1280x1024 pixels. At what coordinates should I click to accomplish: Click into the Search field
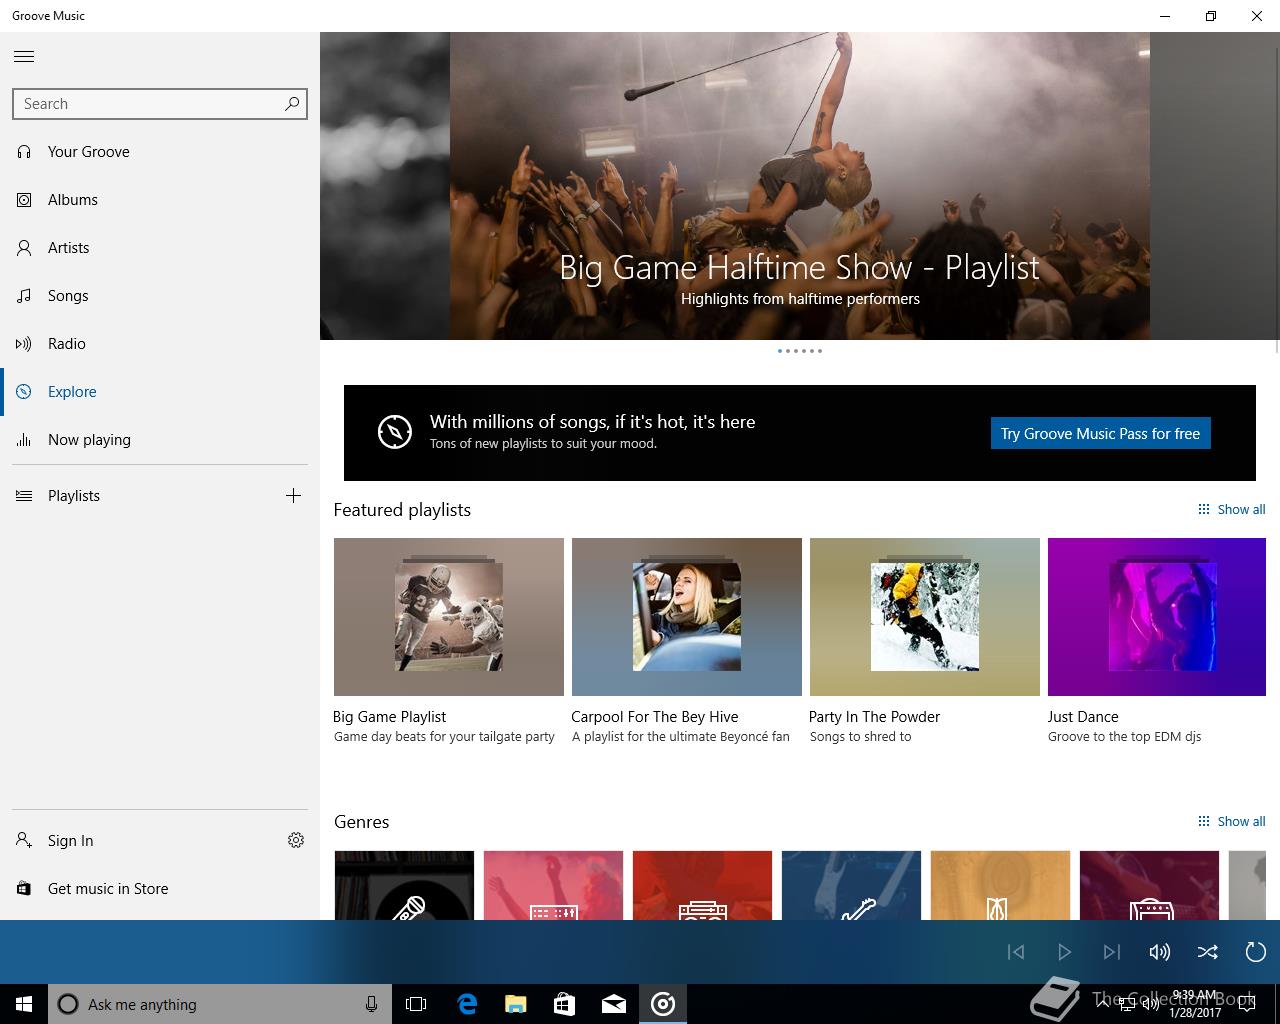point(160,104)
